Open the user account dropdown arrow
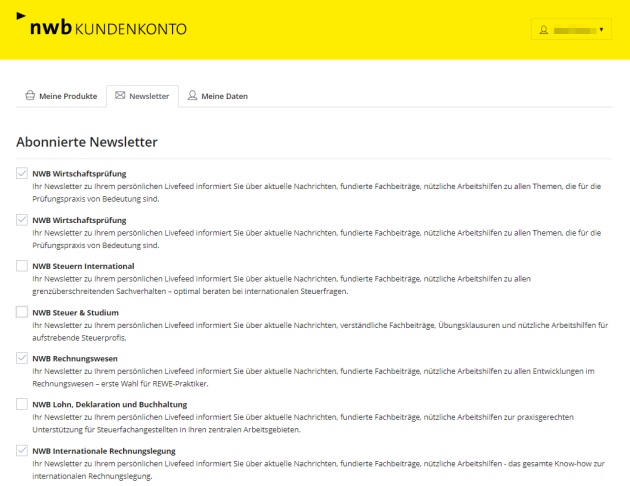The width and height of the screenshot is (630, 486). pyautogui.click(x=601, y=30)
